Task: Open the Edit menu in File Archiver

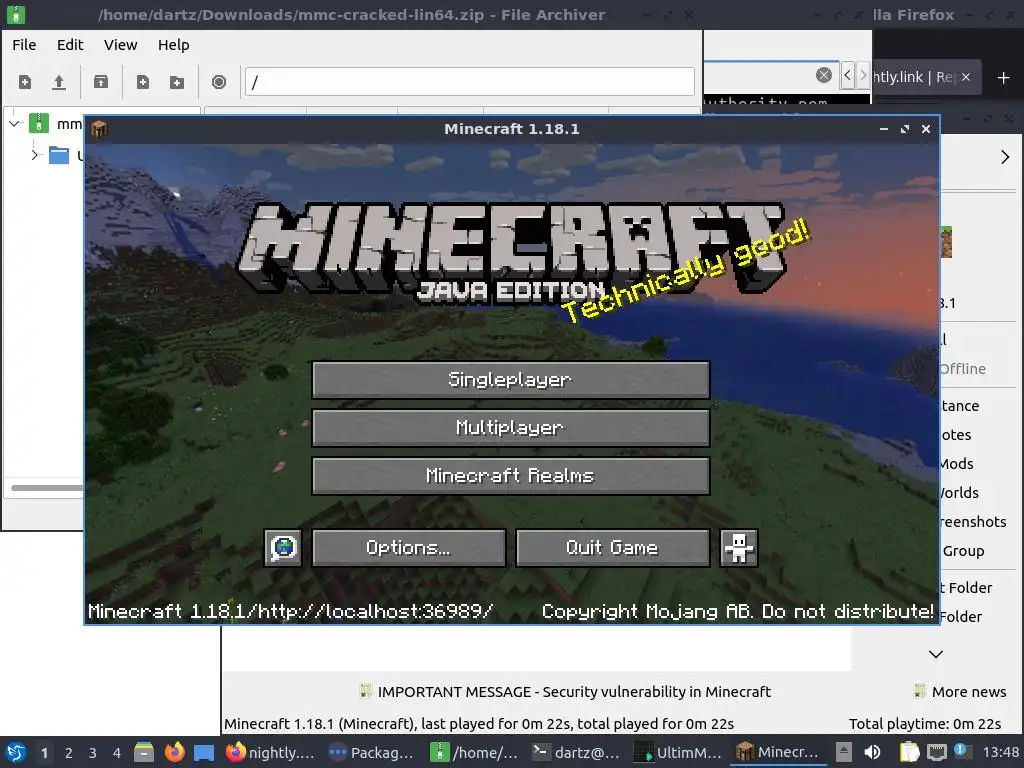Action: 70,45
